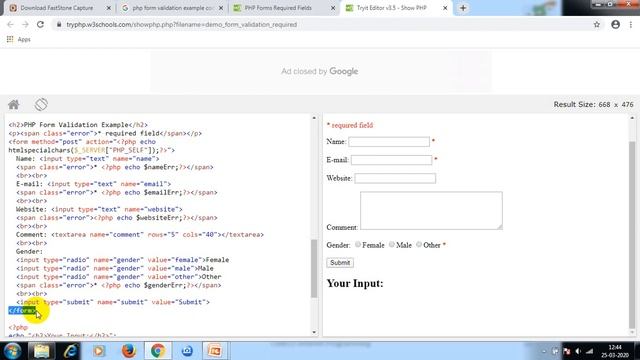This screenshot has width=640, height=360.
Task: Rotate the editor layout with orientation icon
Action: click(x=41, y=104)
